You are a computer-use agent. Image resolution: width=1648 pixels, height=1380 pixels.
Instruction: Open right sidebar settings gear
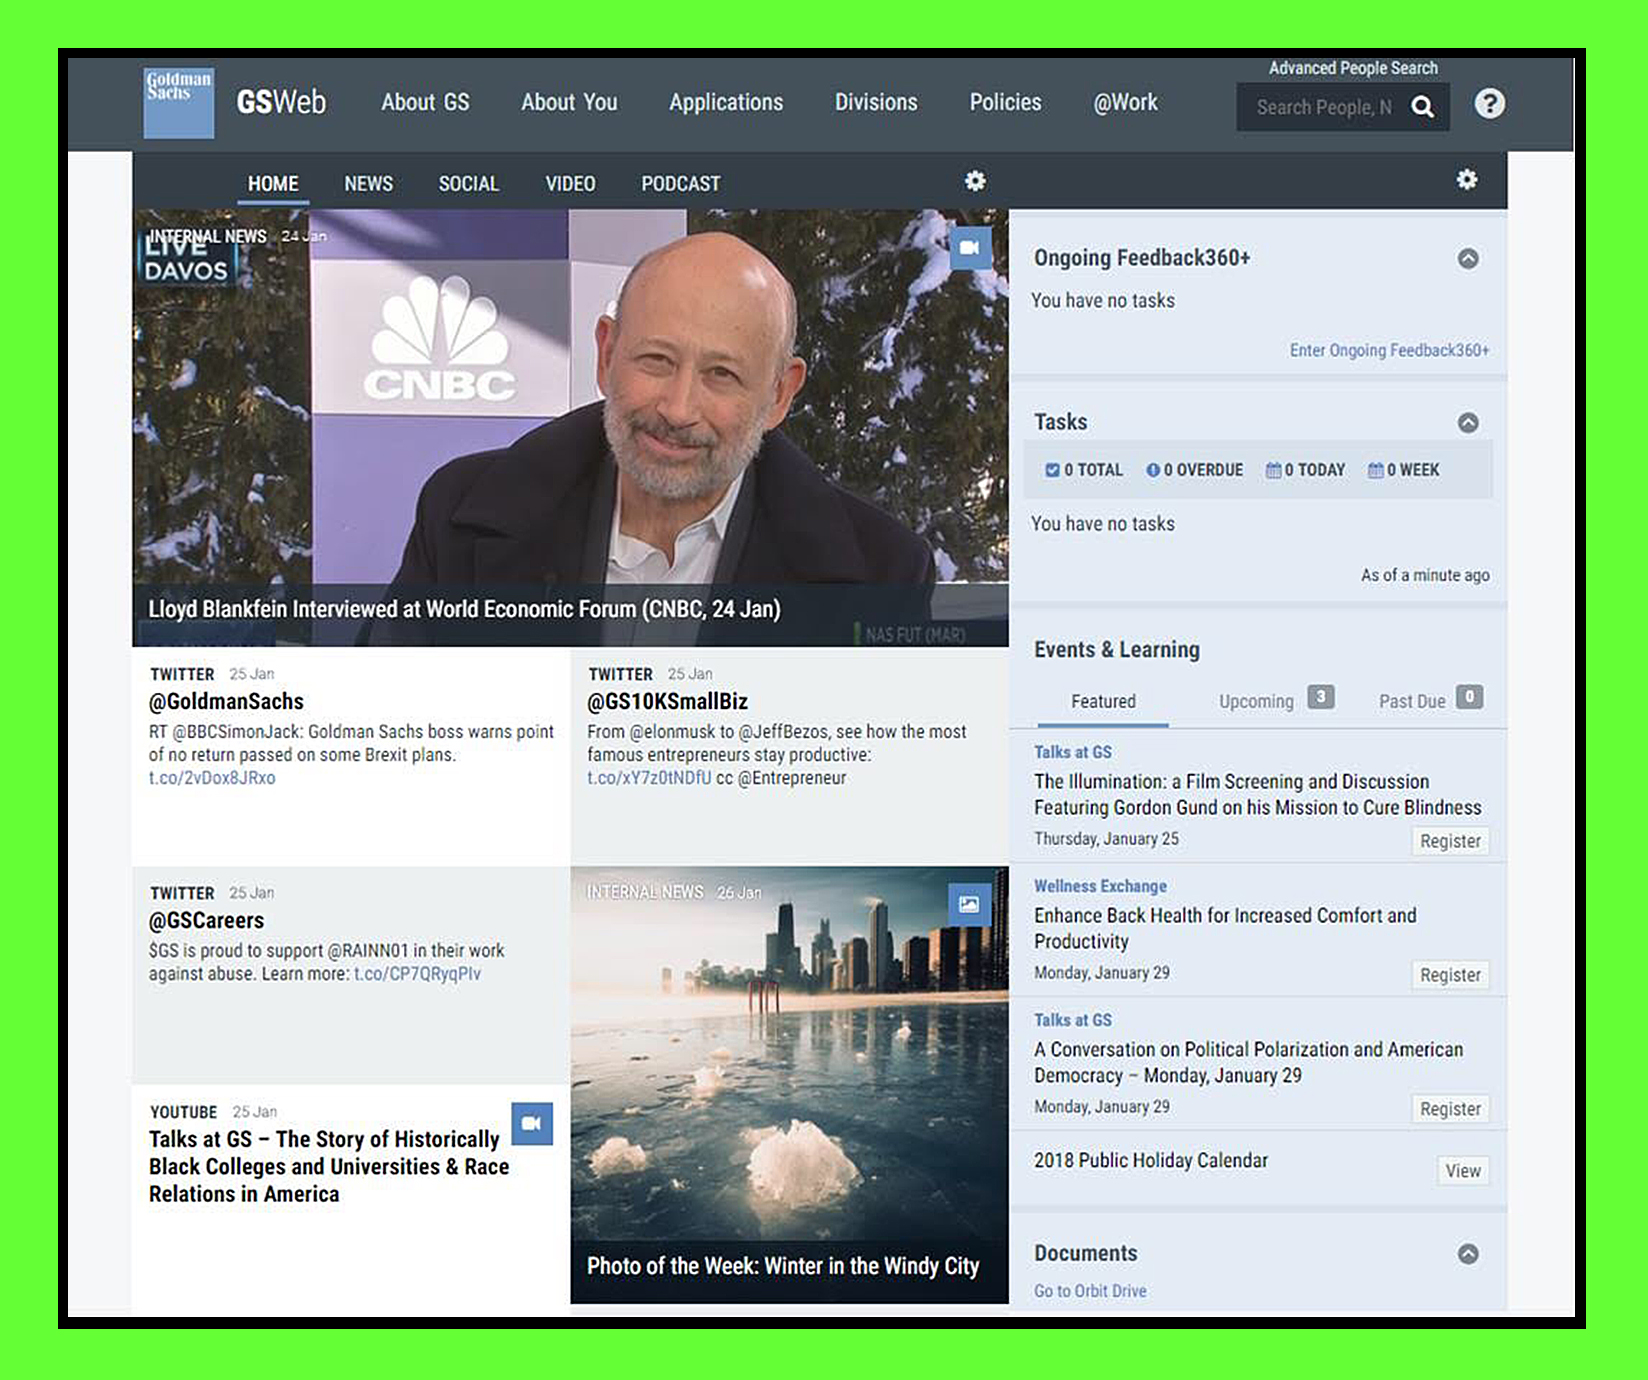(1467, 180)
